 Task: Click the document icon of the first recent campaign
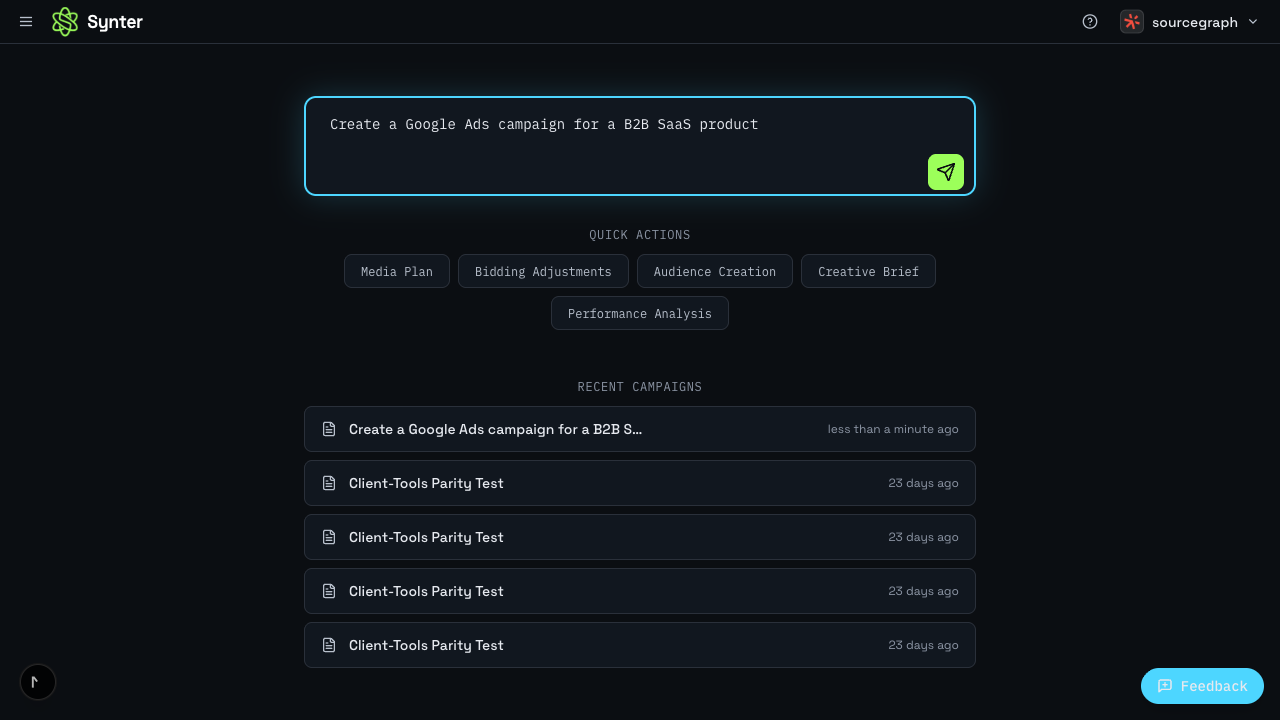(x=329, y=429)
